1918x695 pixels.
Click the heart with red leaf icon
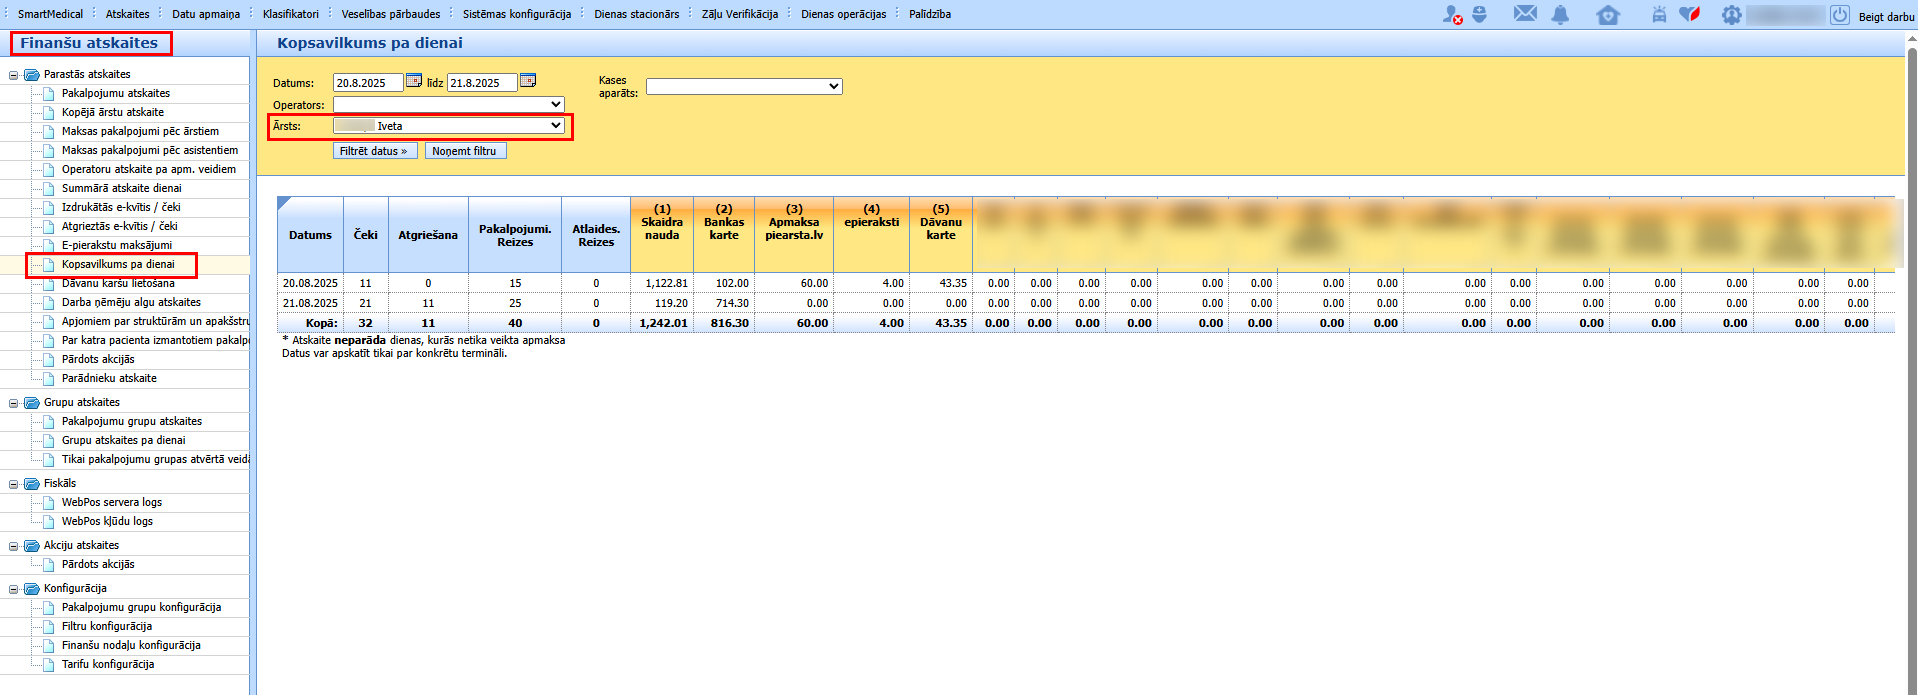[x=1690, y=14]
